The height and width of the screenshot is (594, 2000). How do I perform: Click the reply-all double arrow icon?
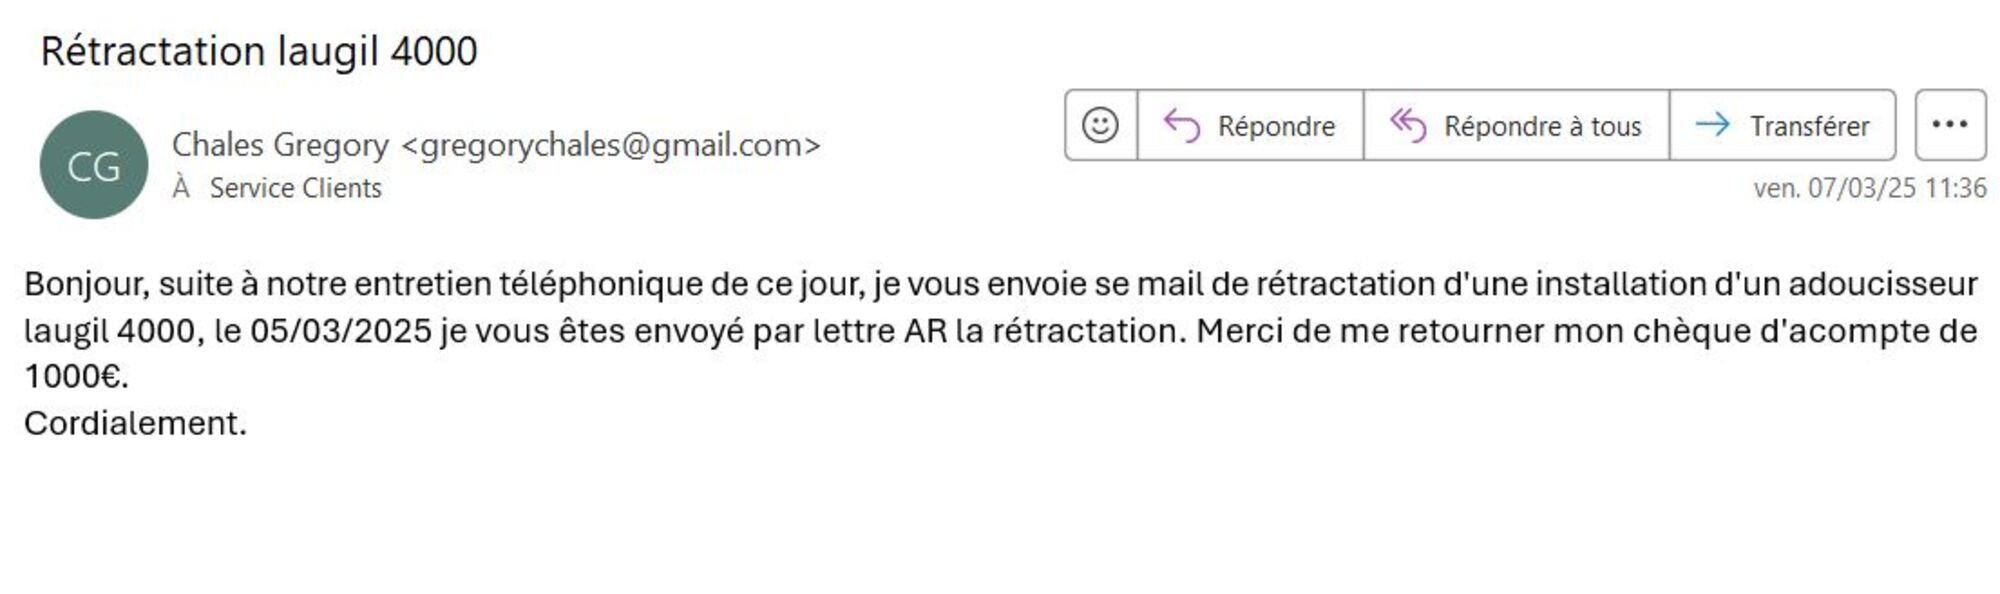(x=1408, y=125)
